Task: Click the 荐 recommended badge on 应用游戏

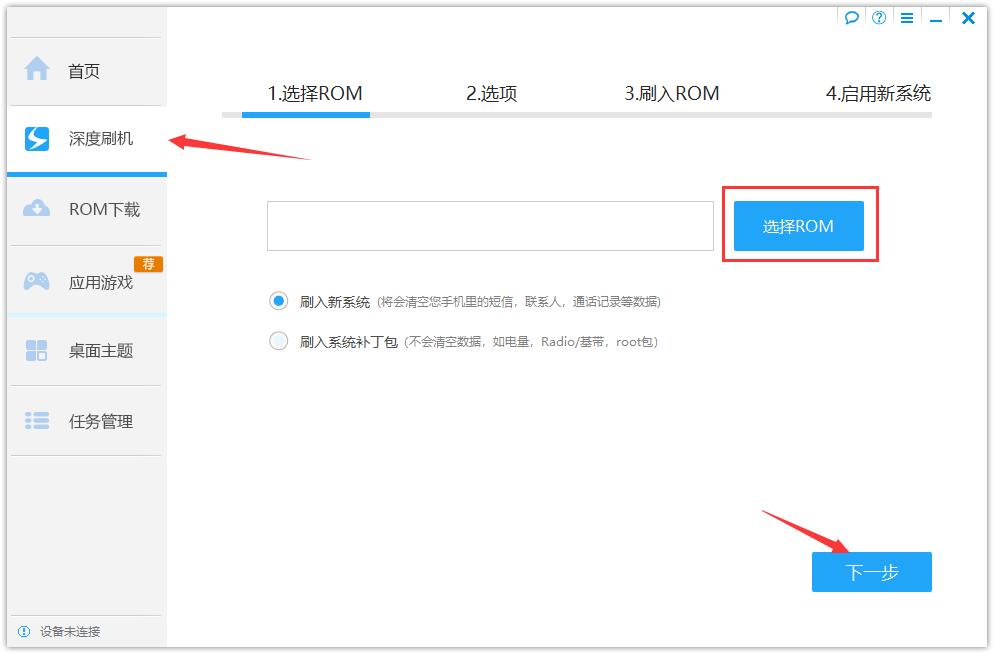Action: tap(149, 263)
